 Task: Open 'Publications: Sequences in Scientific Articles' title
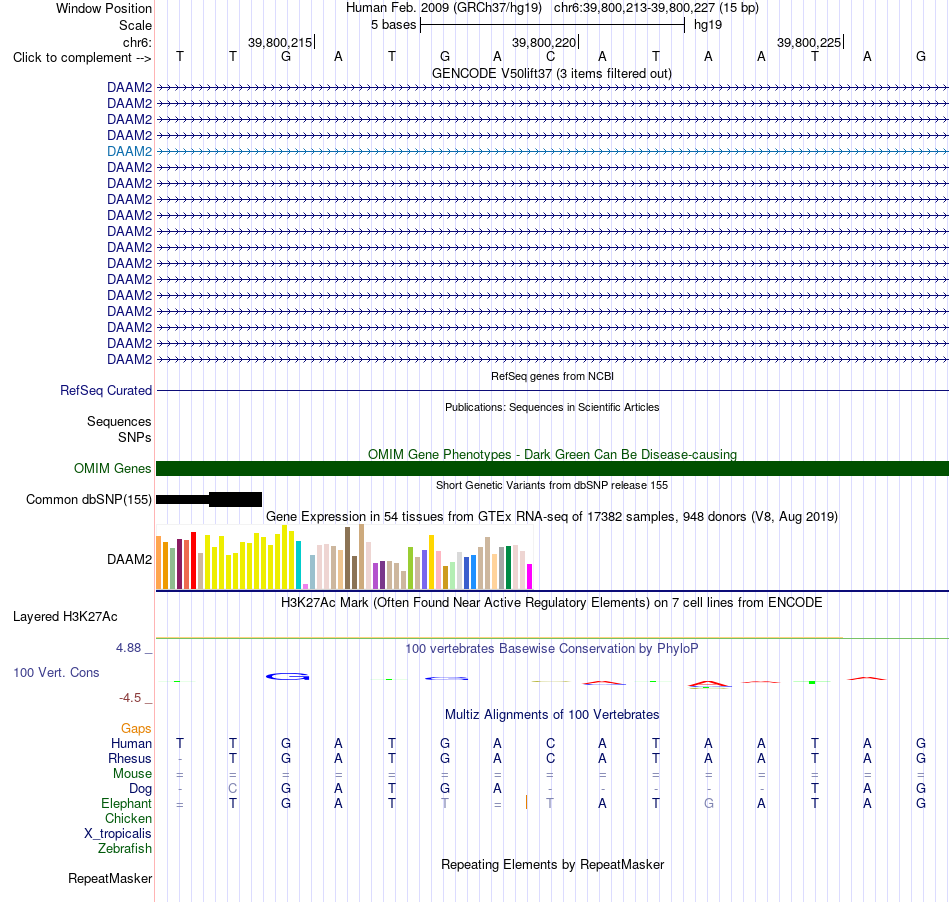click(552, 407)
